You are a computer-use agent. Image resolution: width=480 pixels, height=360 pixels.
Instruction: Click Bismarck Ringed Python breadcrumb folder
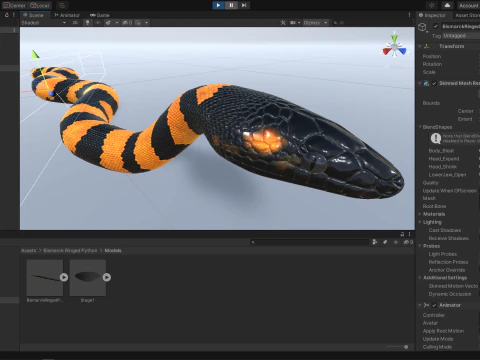pos(70,250)
